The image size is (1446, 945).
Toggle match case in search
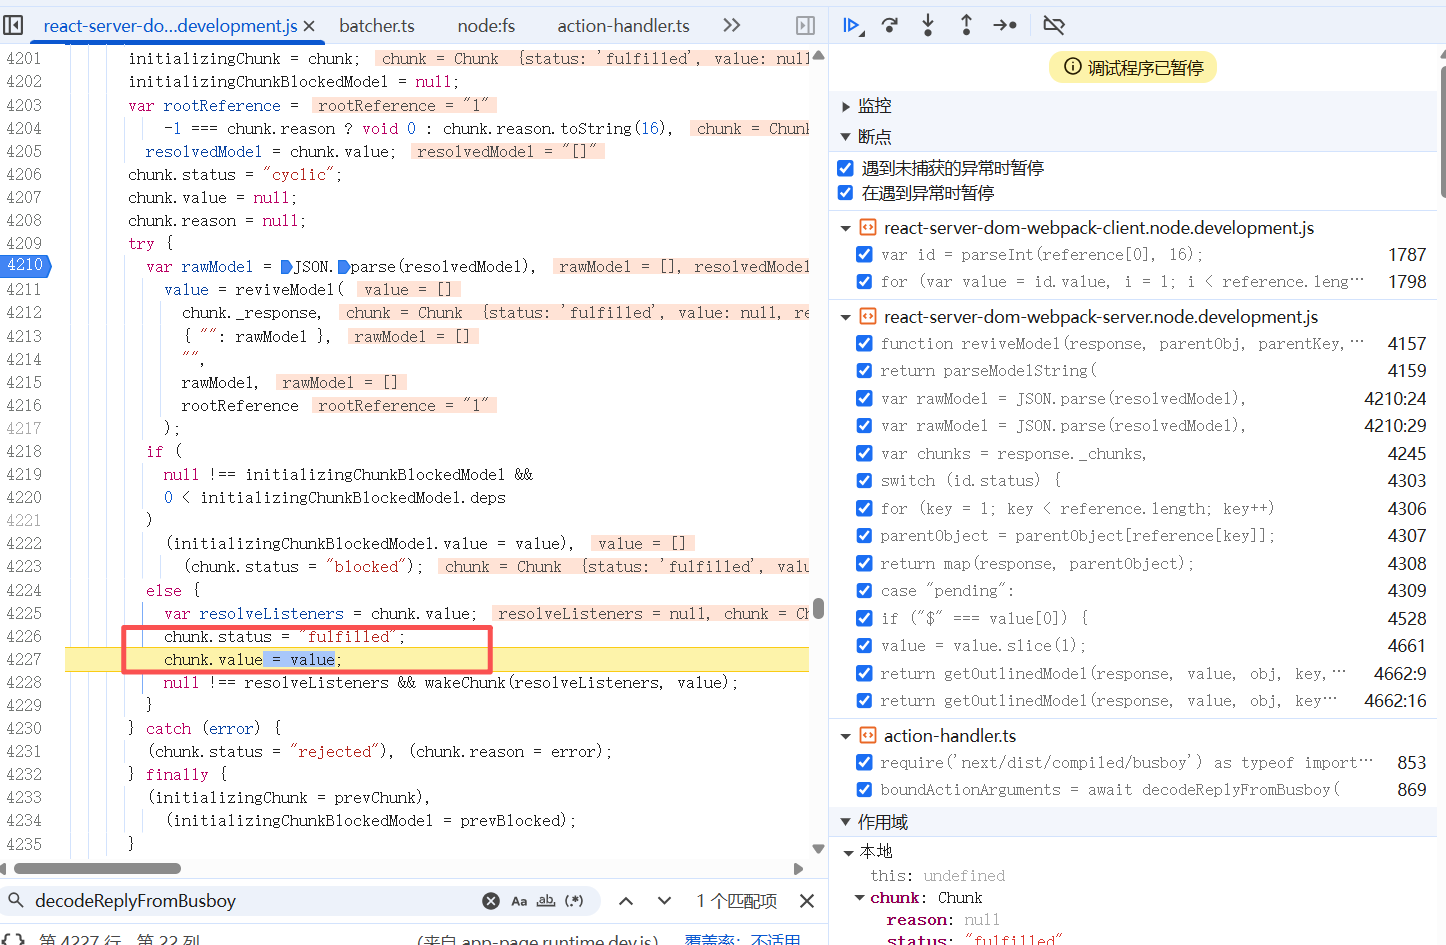coord(519,901)
